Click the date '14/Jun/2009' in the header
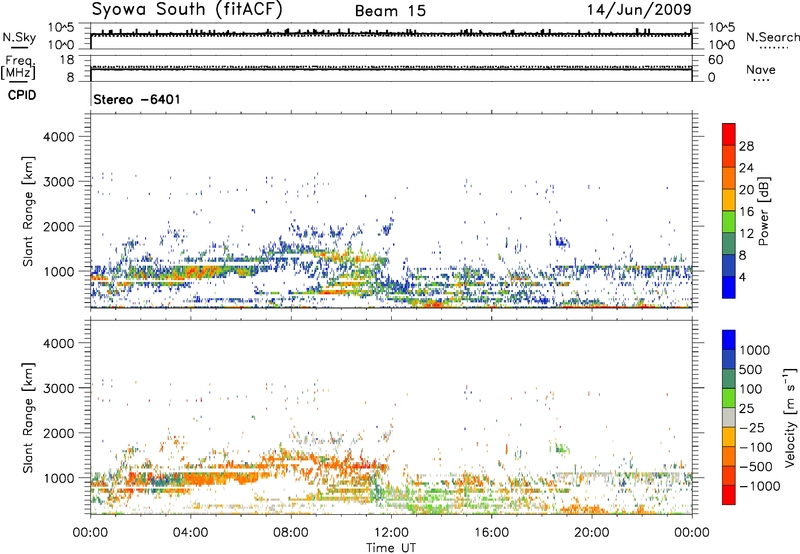Viewport: 800px width, 554px height. tap(639, 9)
